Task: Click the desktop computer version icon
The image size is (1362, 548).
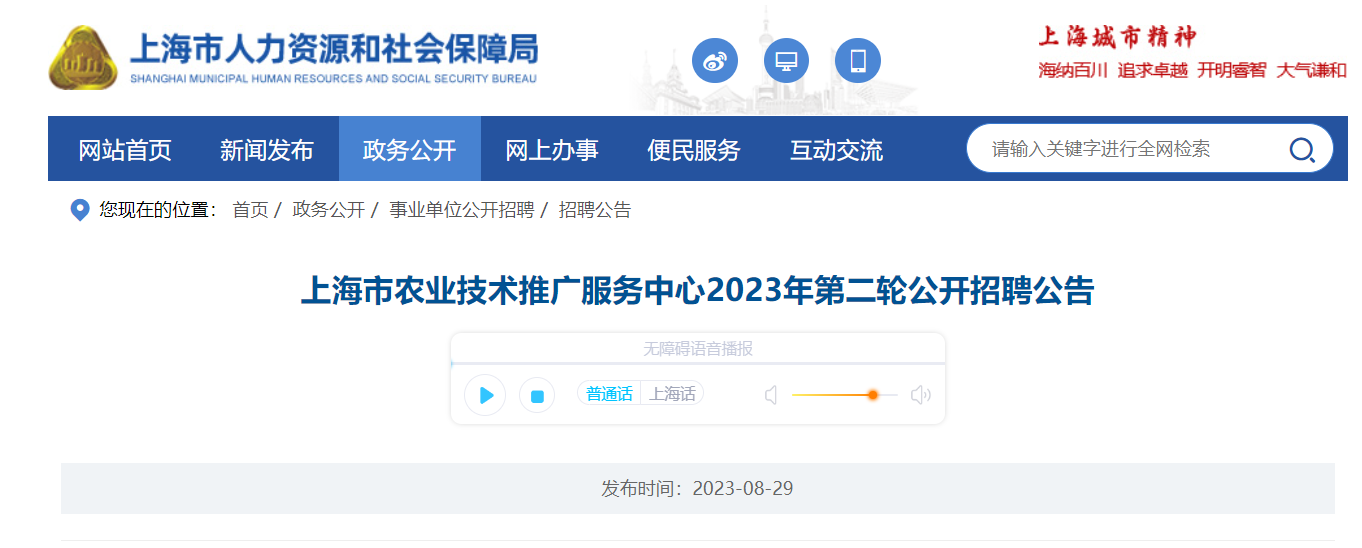Action: (x=786, y=61)
